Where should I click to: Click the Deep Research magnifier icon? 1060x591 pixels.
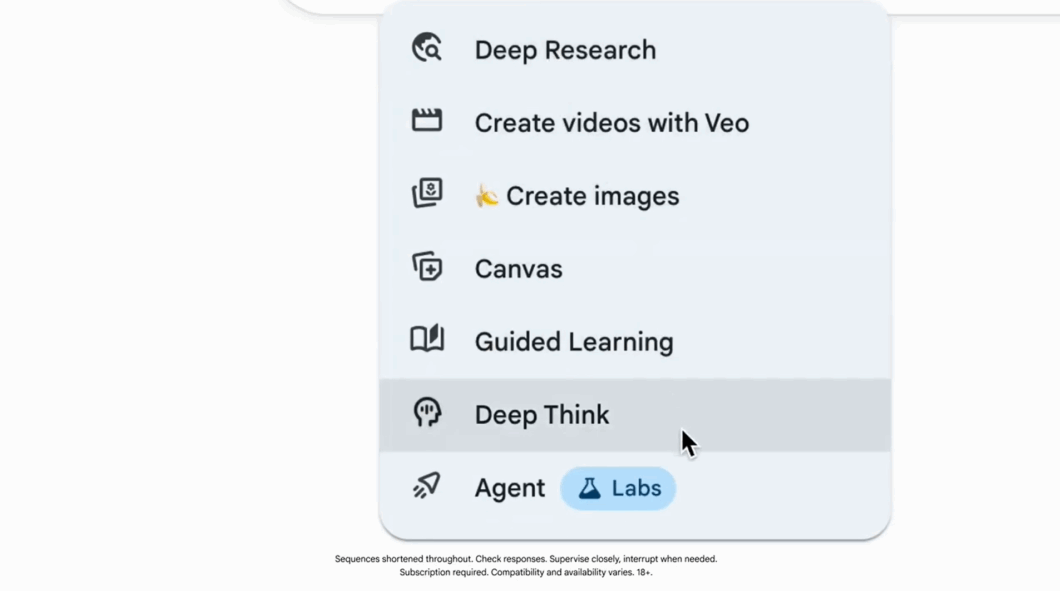(426, 48)
